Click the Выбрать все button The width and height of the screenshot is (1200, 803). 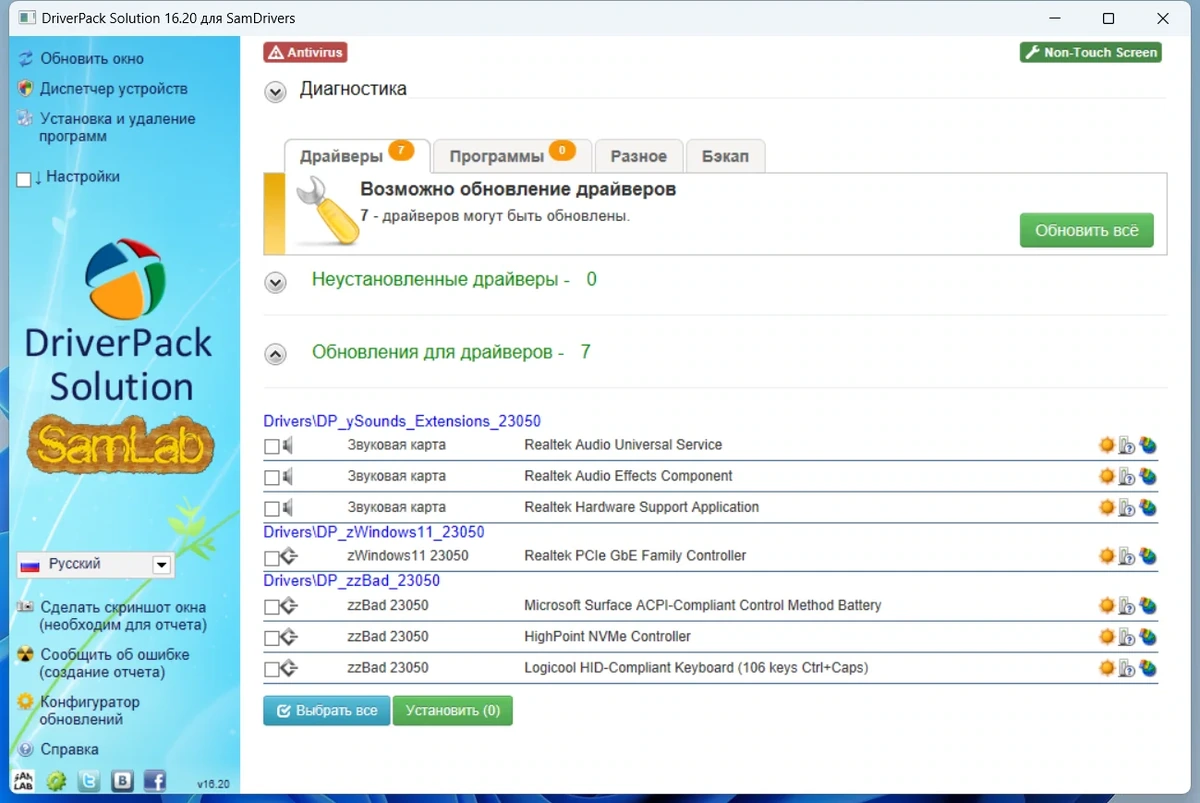tap(327, 711)
